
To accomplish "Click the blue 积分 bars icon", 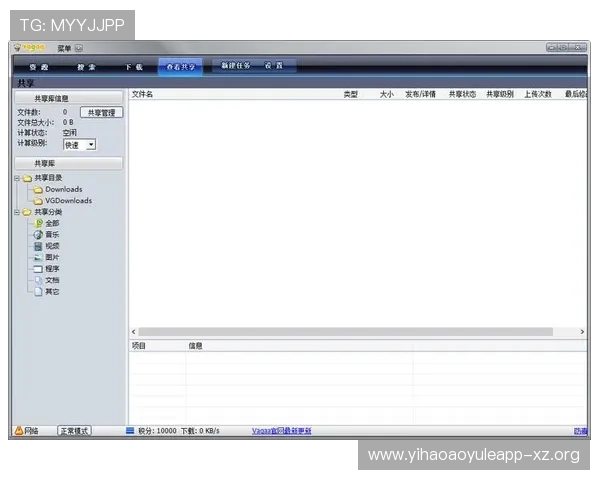I will click(130, 431).
